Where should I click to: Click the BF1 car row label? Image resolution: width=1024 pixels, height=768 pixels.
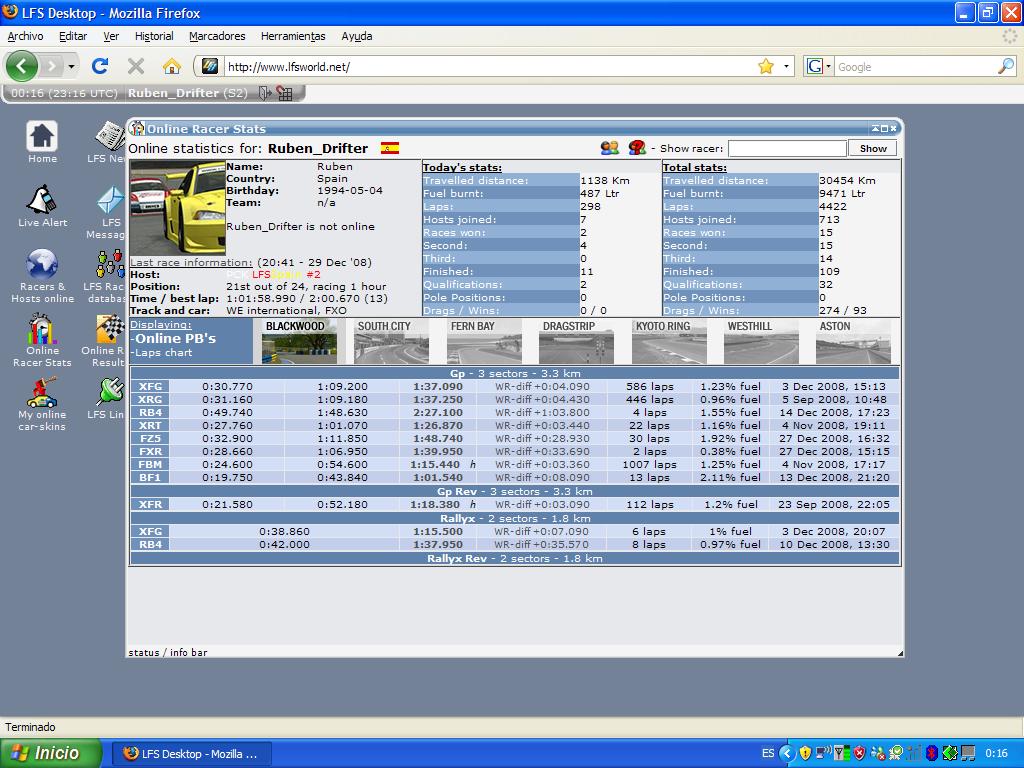tap(150, 477)
